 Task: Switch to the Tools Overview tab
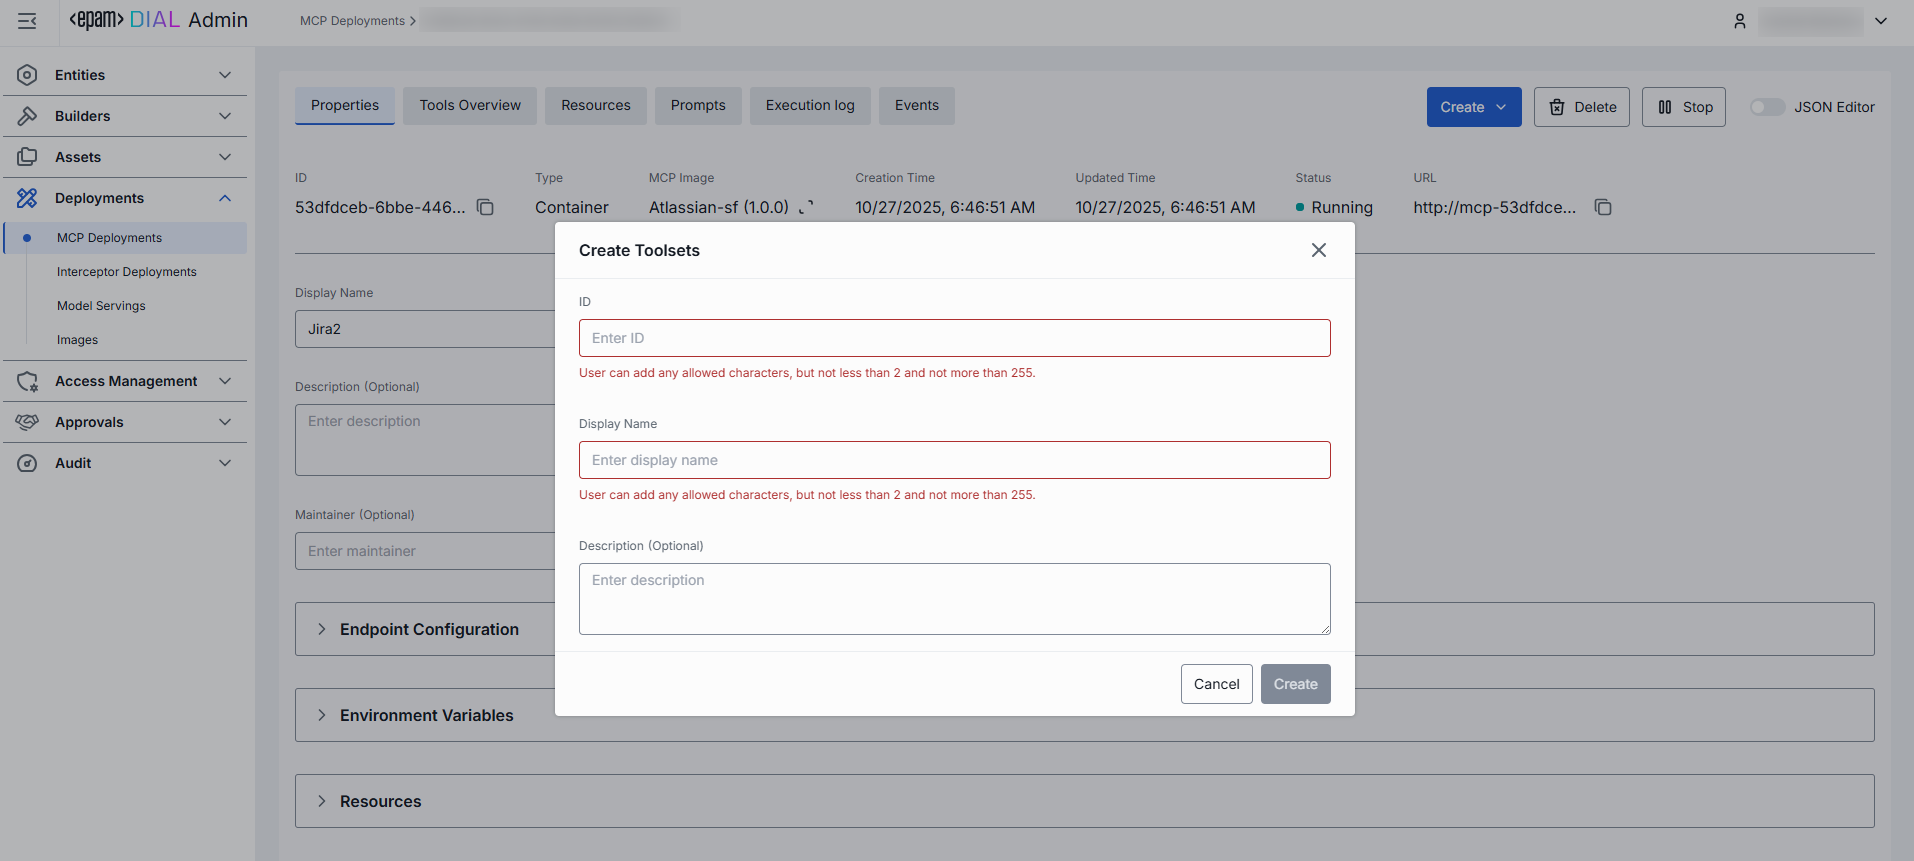(x=470, y=106)
